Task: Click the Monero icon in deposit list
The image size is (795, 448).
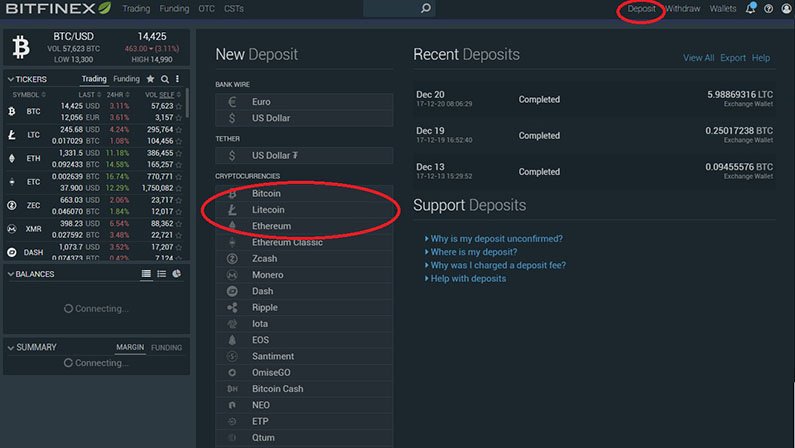Action: click(x=232, y=275)
